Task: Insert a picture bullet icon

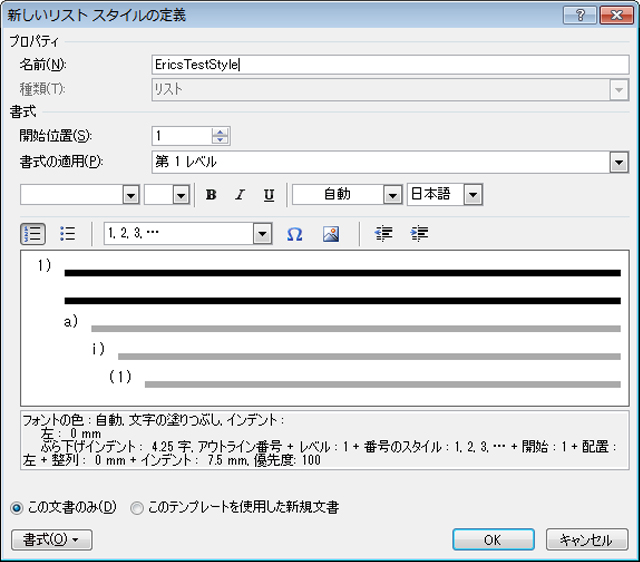Action: 331,234
